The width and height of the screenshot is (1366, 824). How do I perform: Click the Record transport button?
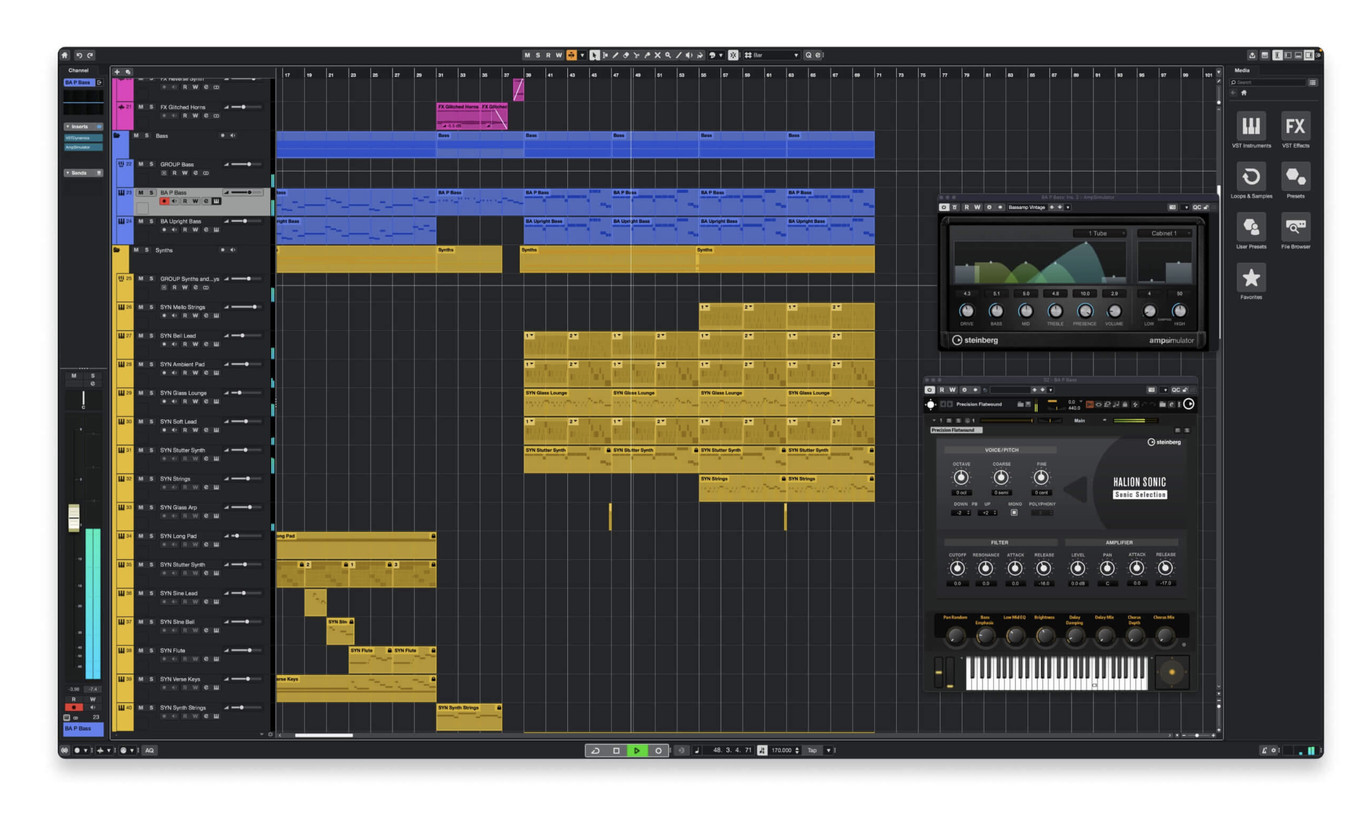[658, 750]
